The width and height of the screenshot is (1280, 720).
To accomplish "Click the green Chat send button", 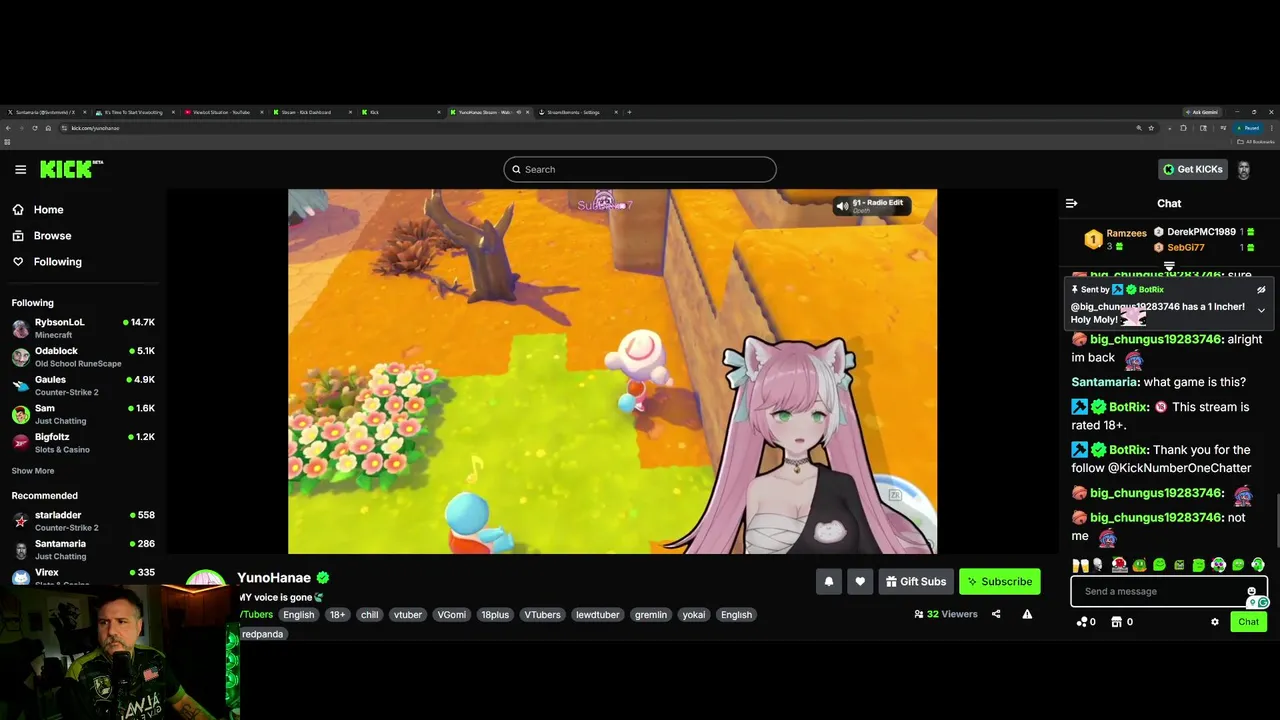I will [x=1248, y=622].
